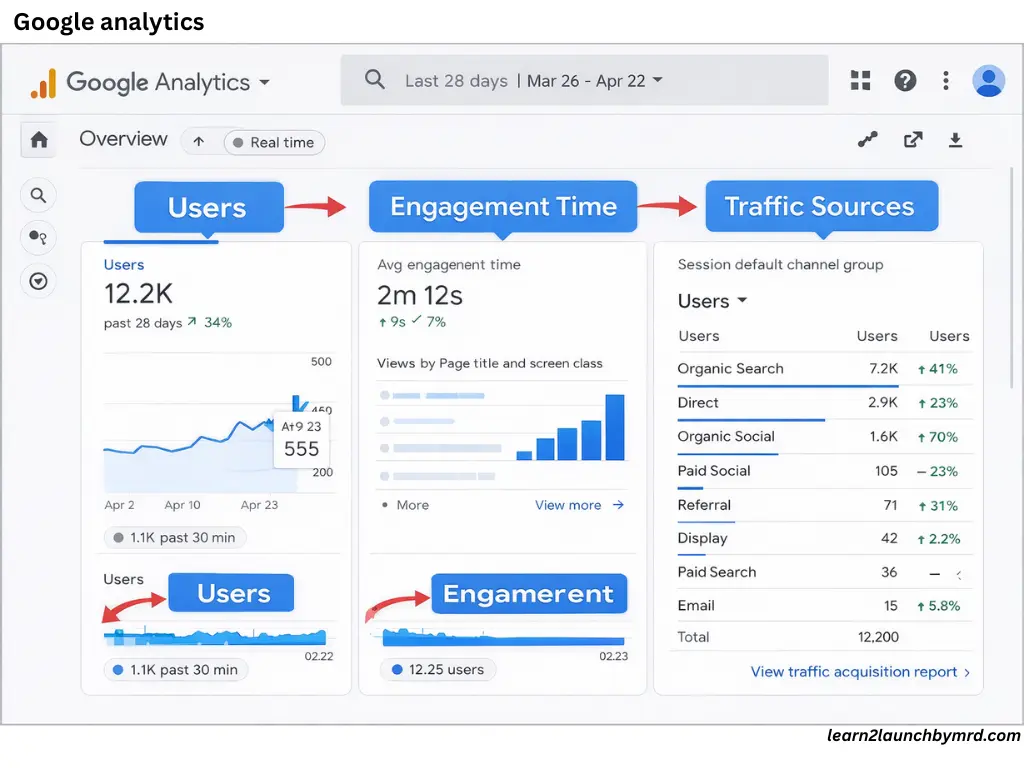Go to the Home sidebar icon
Viewport: 1024px width, 768px height.
click(x=39, y=140)
